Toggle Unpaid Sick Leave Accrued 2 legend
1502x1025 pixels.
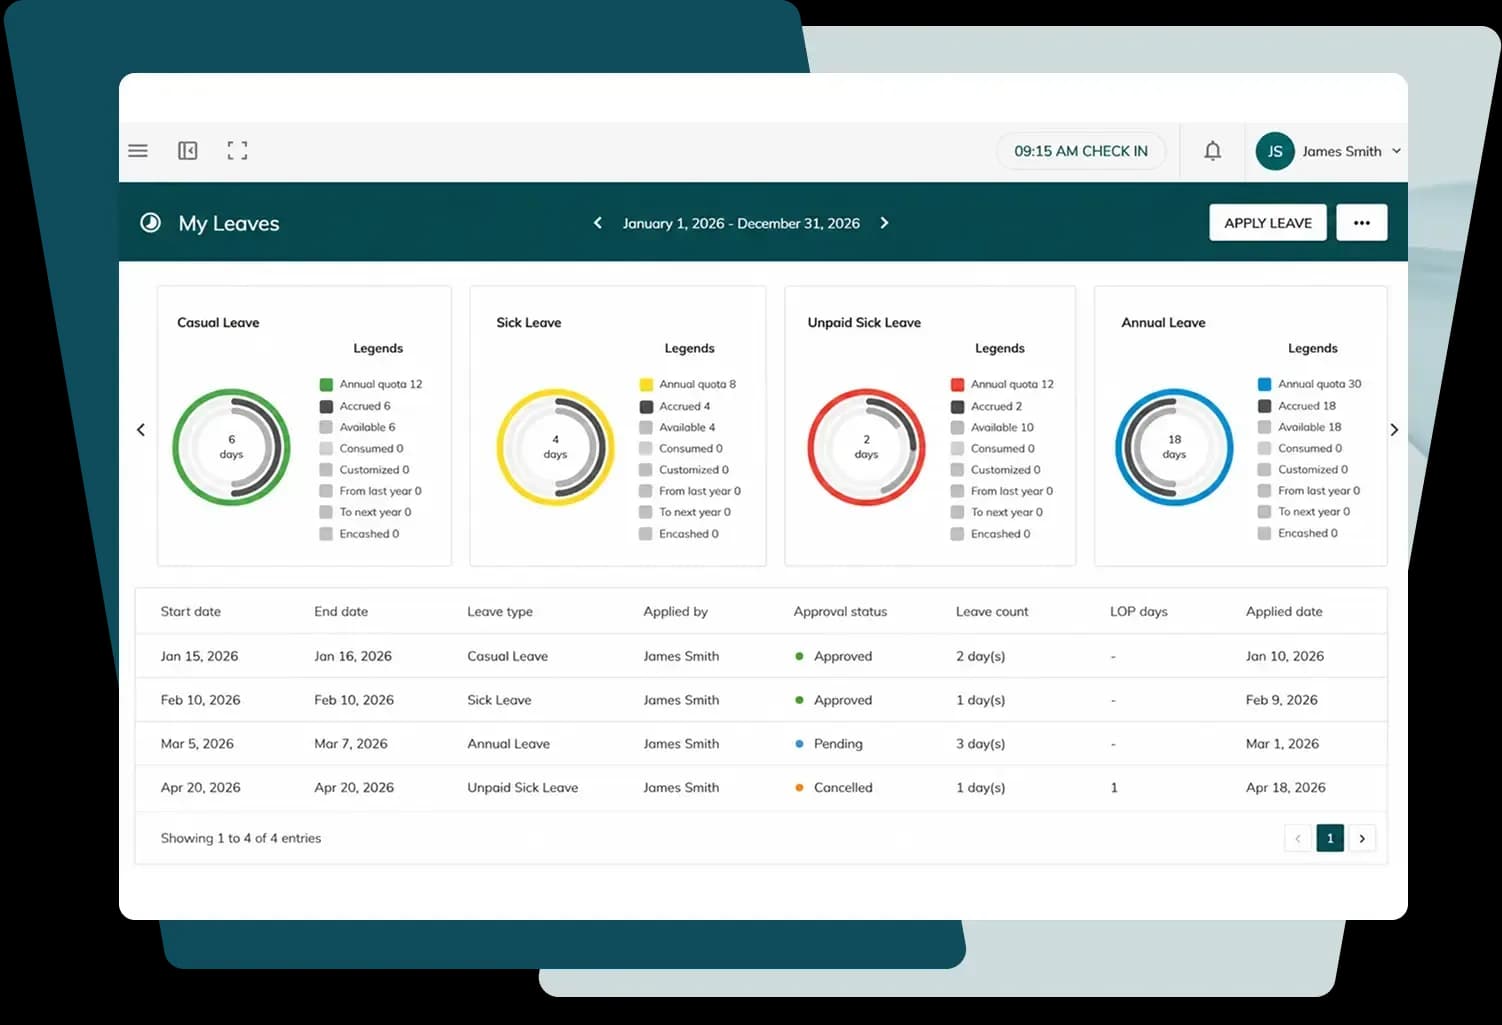[986, 406]
